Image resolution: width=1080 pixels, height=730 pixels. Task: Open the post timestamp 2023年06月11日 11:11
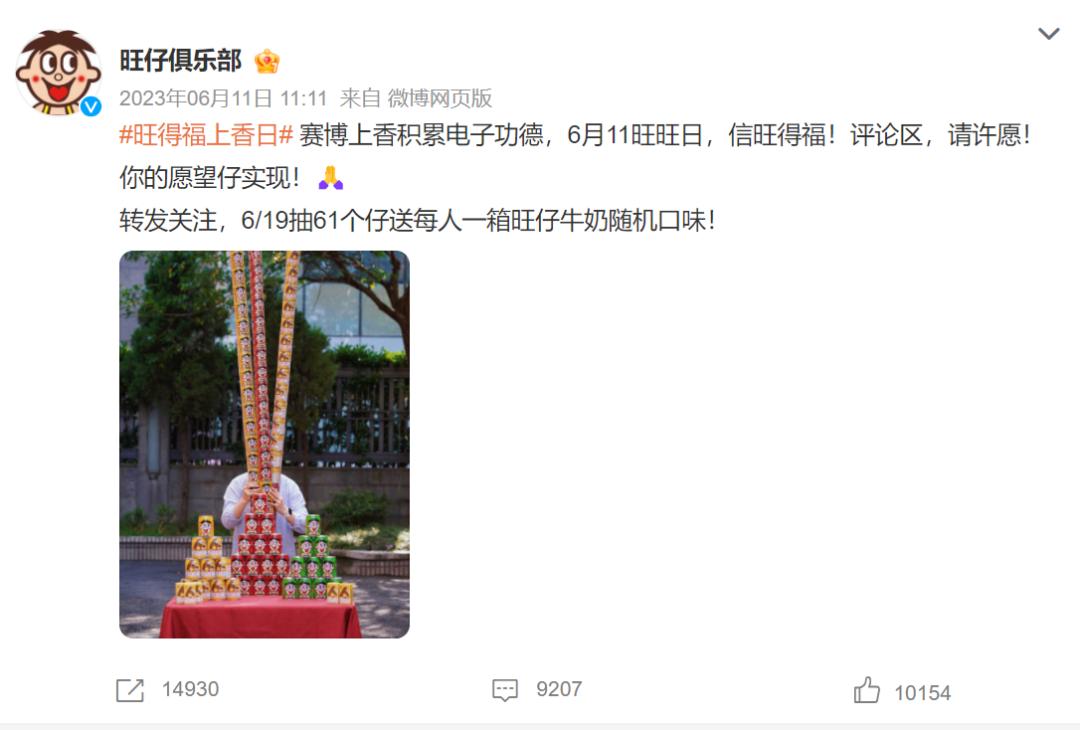(222, 98)
